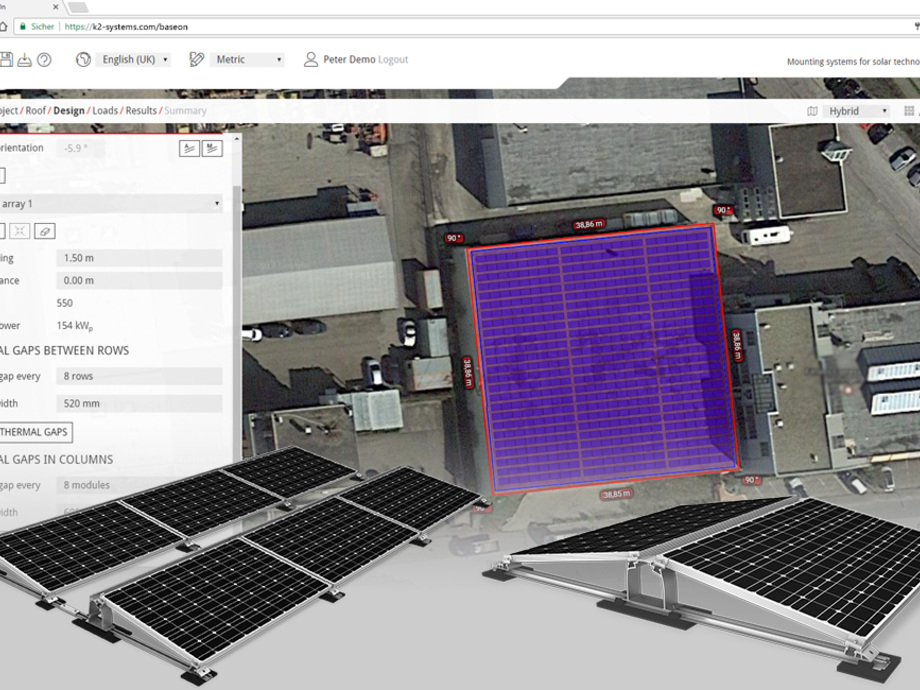This screenshot has height=690, width=920.
Task: Open the English (UK) language dropdown
Action: click(x=135, y=60)
